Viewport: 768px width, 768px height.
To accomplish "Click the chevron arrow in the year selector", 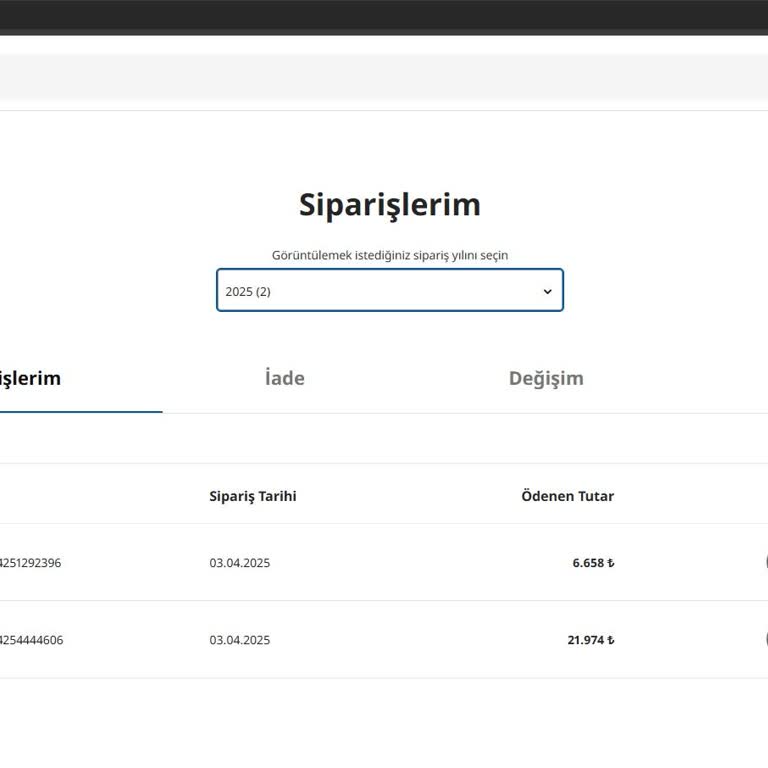I will tap(547, 292).
